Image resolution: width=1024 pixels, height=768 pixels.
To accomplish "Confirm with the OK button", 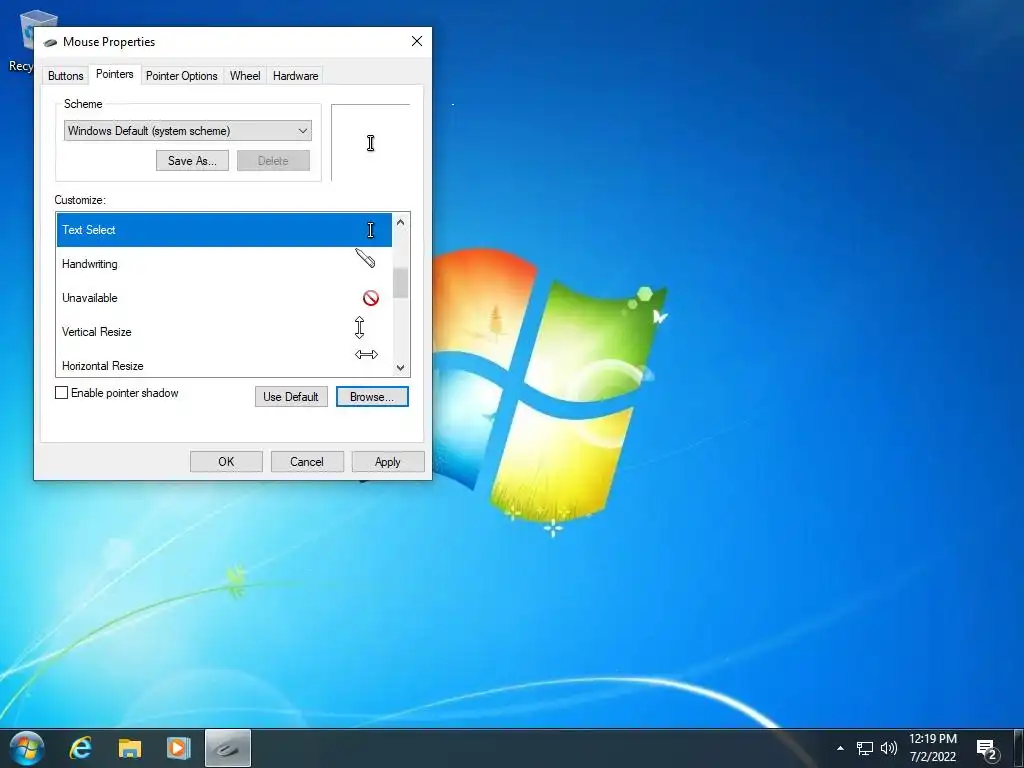I will 226,462.
